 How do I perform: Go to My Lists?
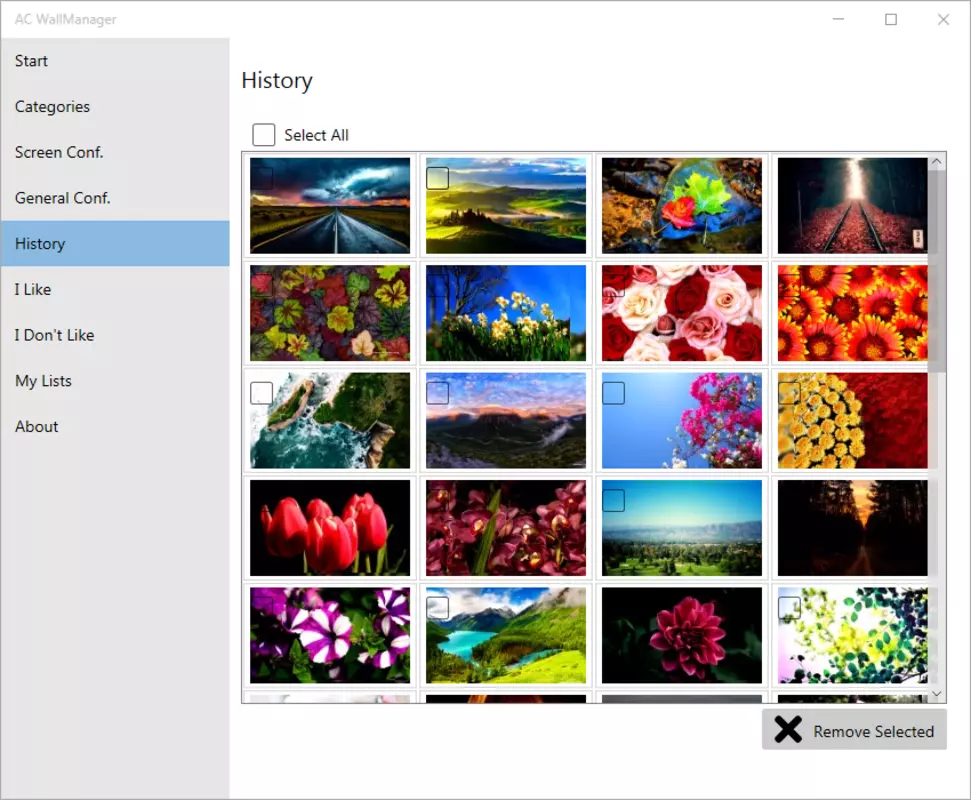[115, 381]
